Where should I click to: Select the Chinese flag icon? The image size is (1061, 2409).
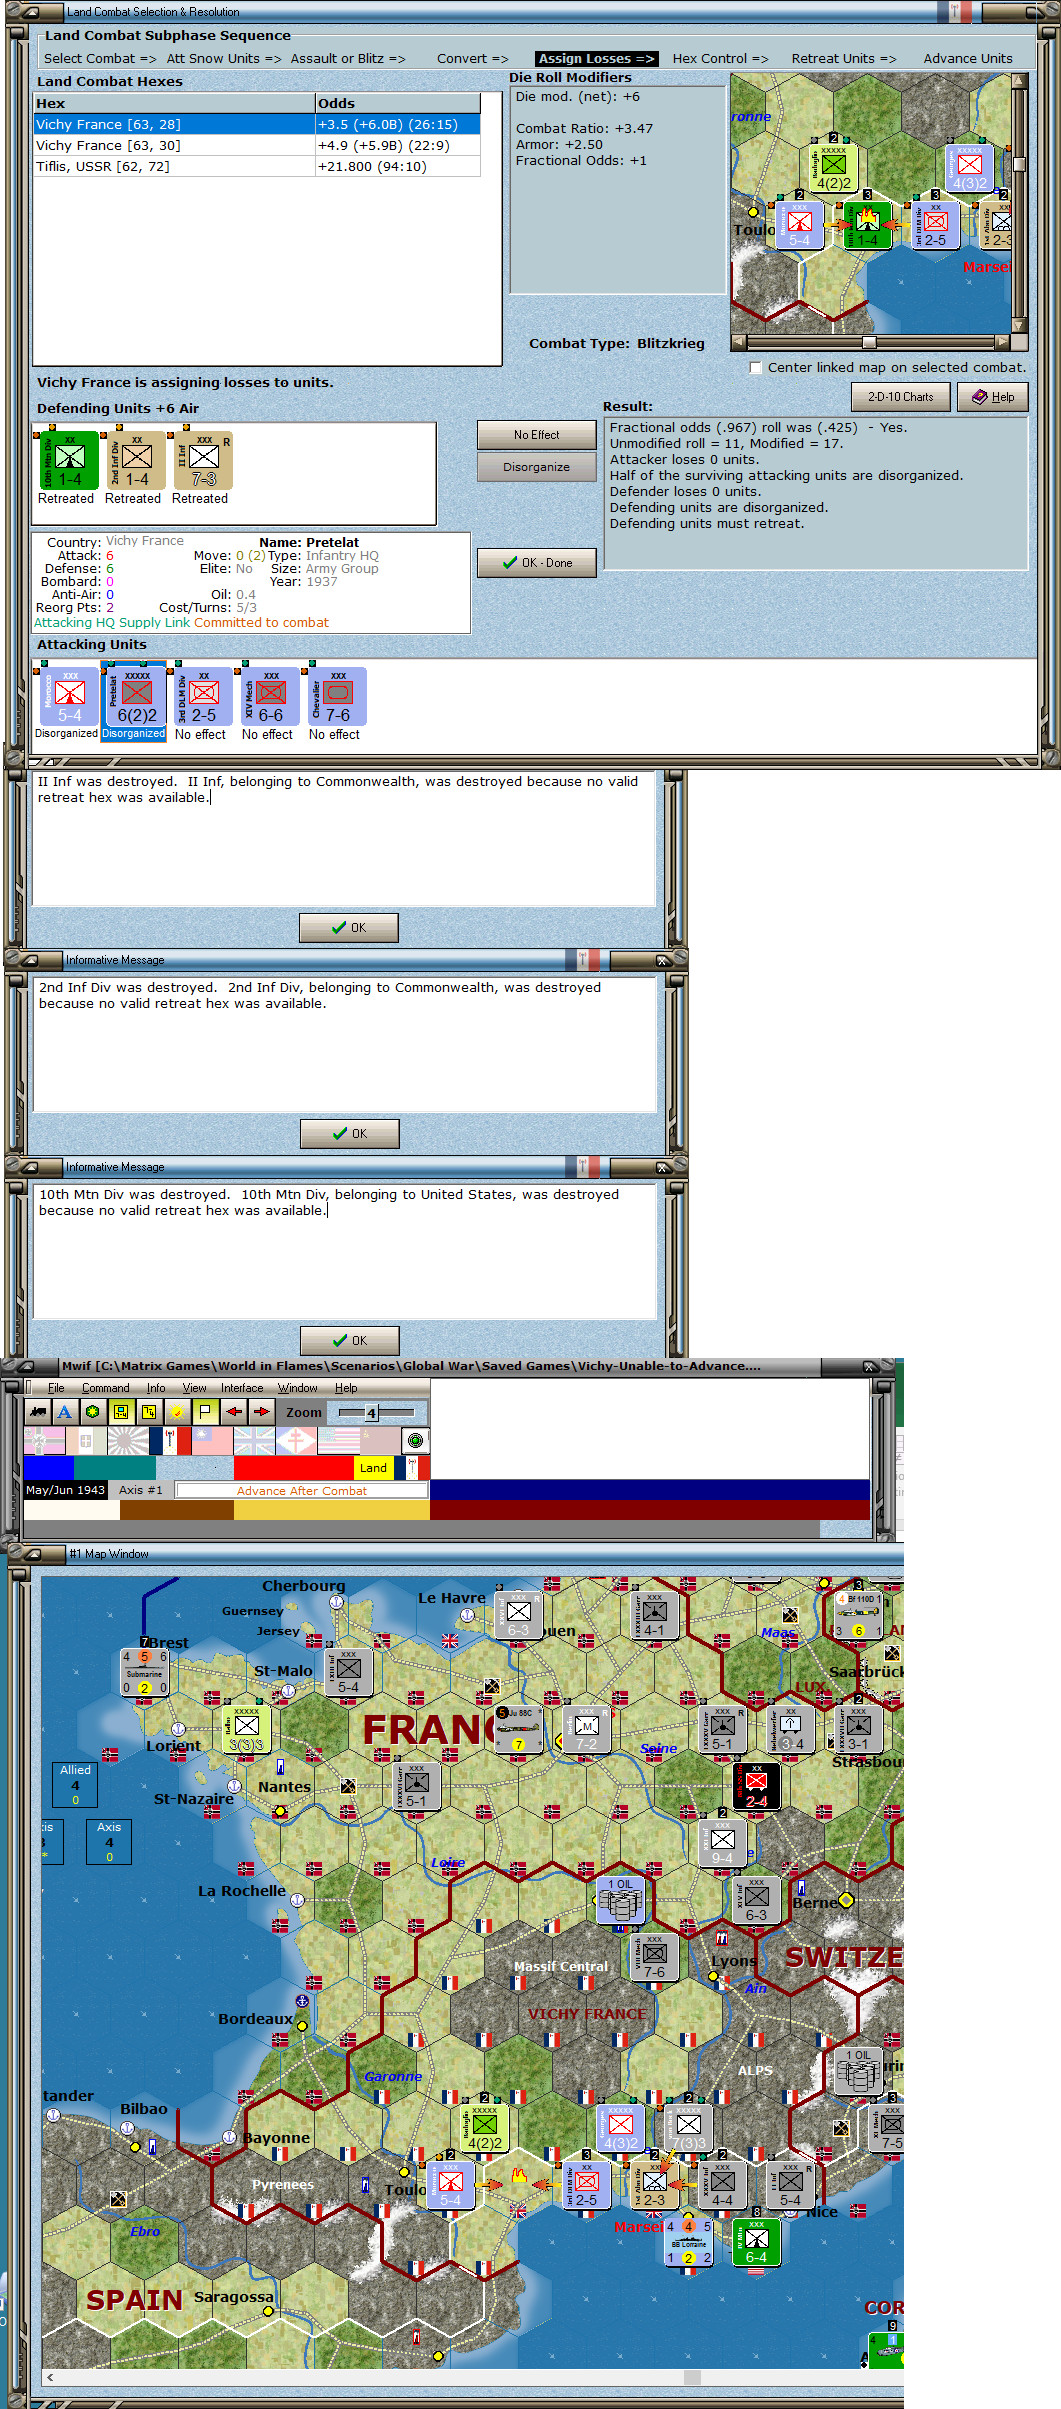coord(212,1441)
